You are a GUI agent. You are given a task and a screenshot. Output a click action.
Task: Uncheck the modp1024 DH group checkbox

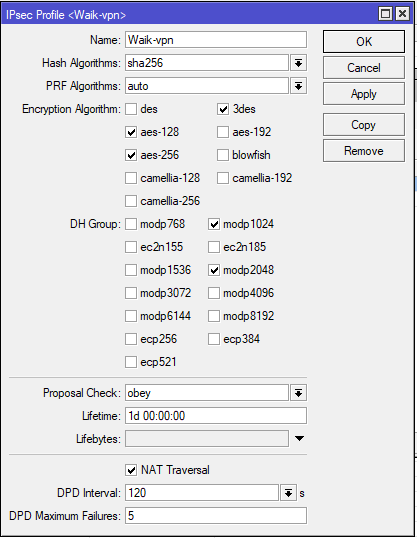(214, 224)
